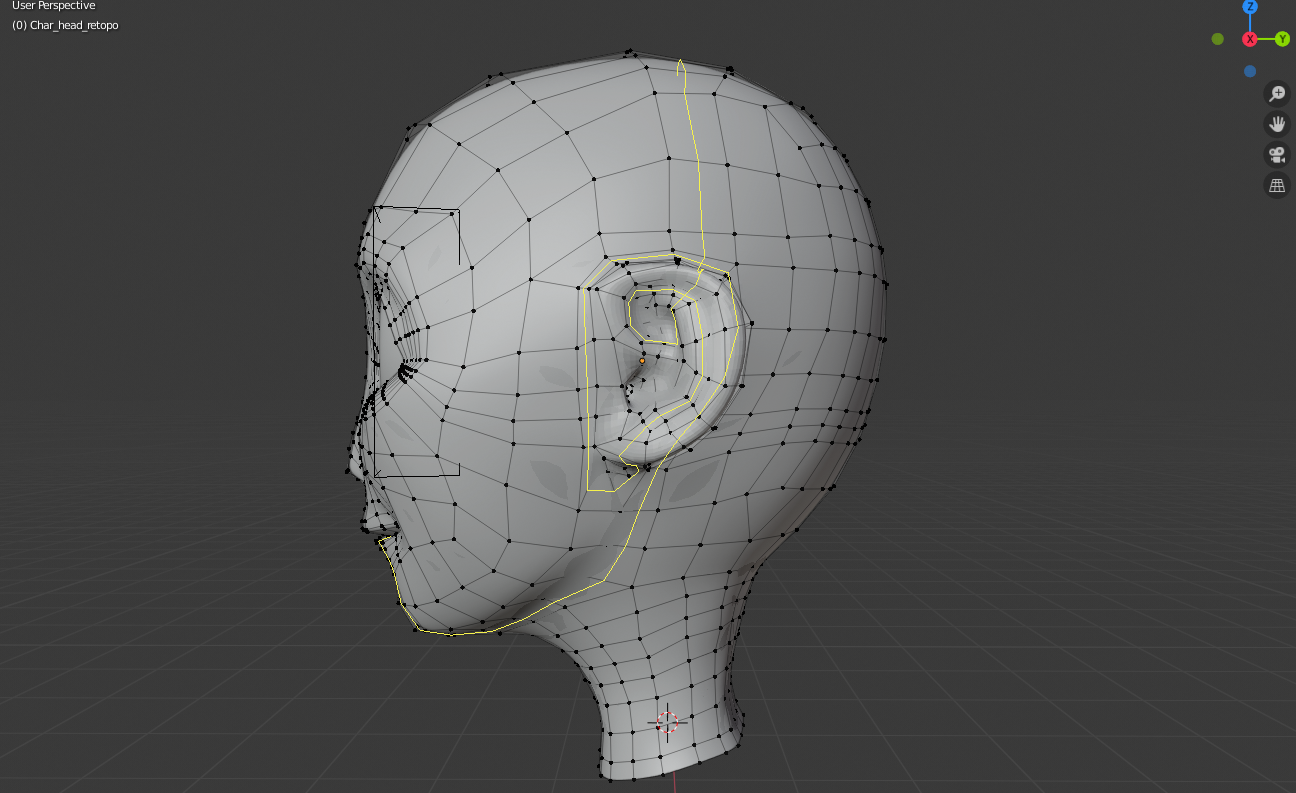Click the Z axis on the navigation gizmo
Viewport: 1296px width, 793px height.
(x=1249, y=8)
